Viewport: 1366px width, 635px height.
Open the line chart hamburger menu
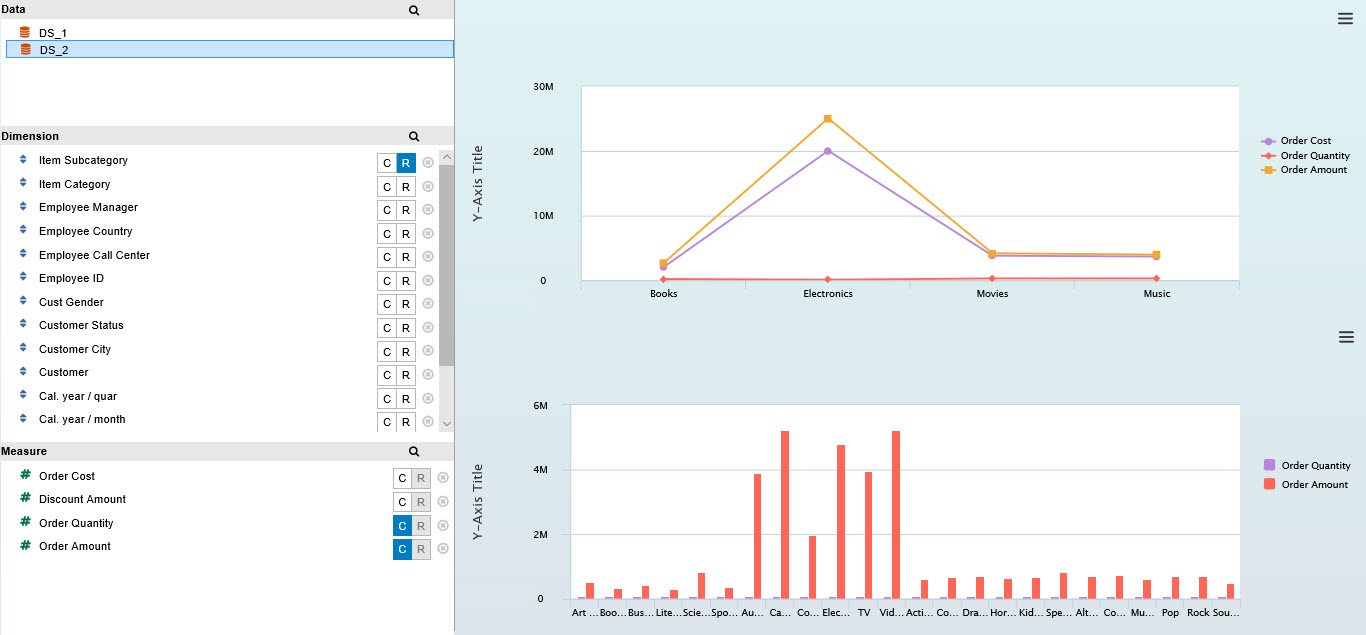[1345, 19]
